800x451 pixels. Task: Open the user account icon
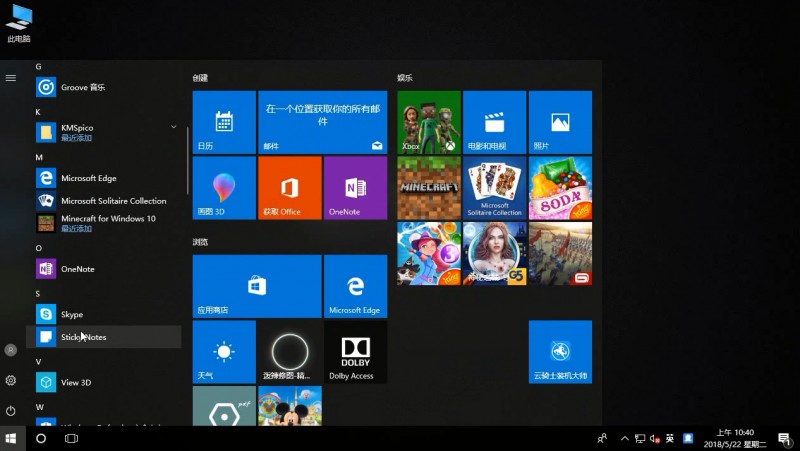pyautogui.click(x=11, y=350)
